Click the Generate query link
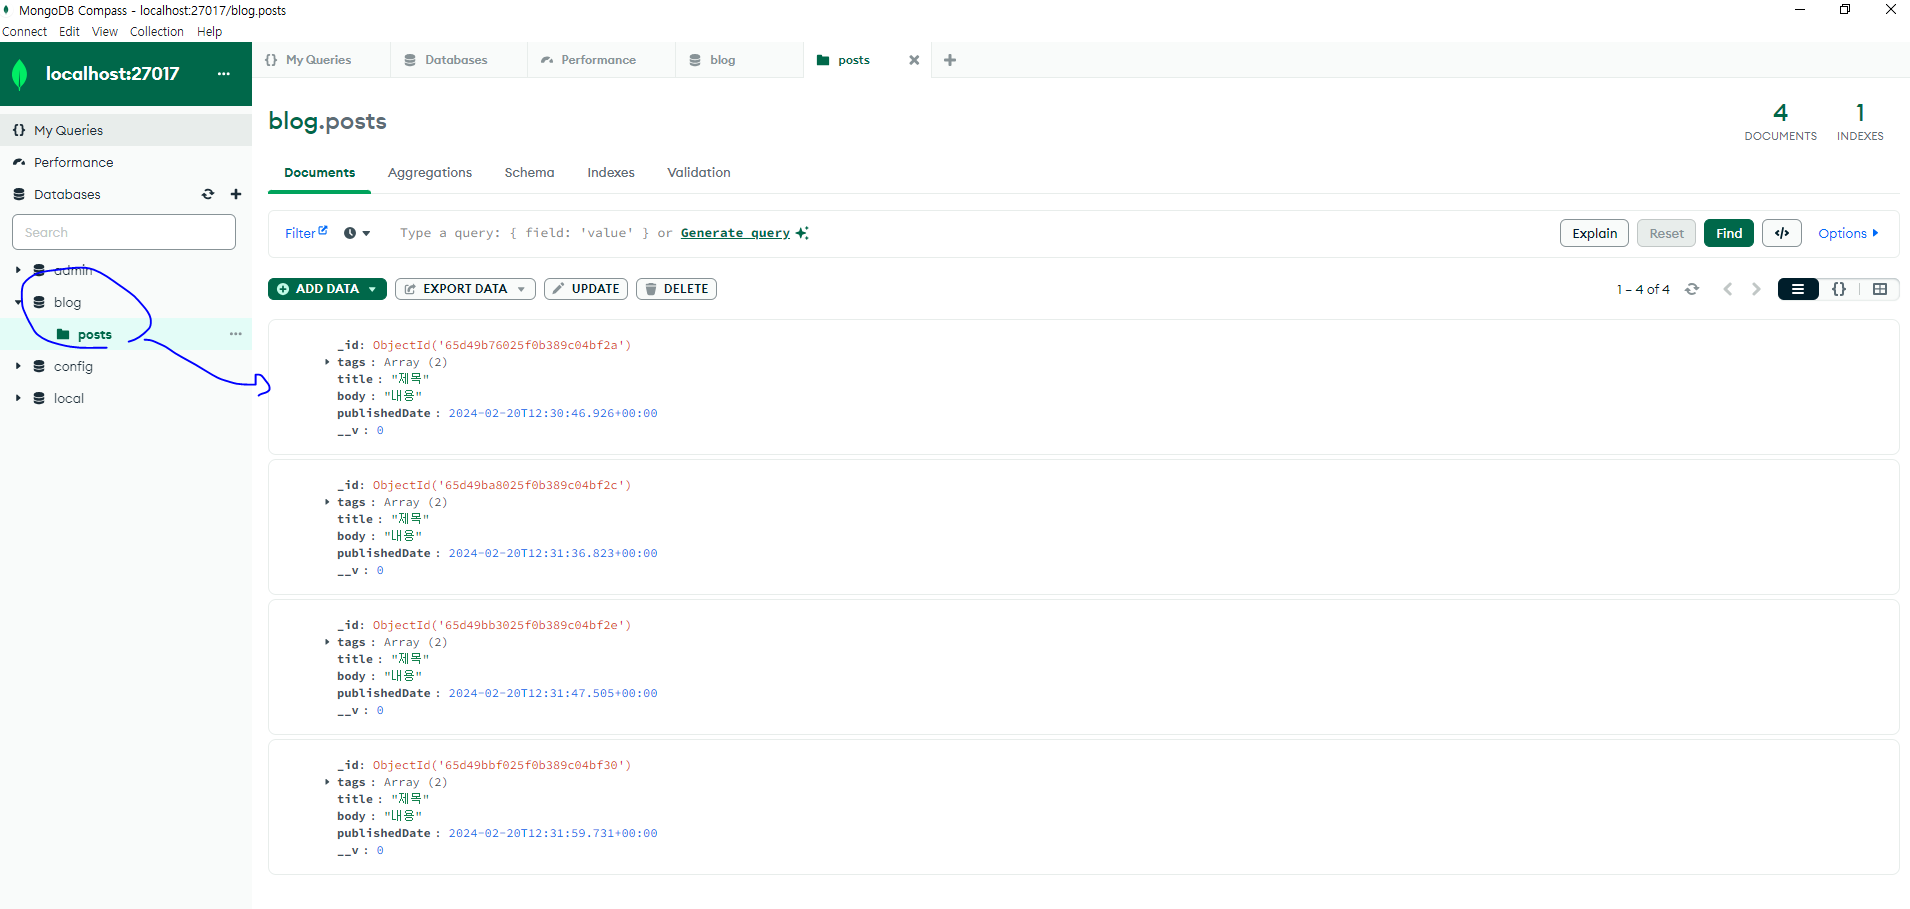This screenshot has width=1910, height=909. click(735, 233)
